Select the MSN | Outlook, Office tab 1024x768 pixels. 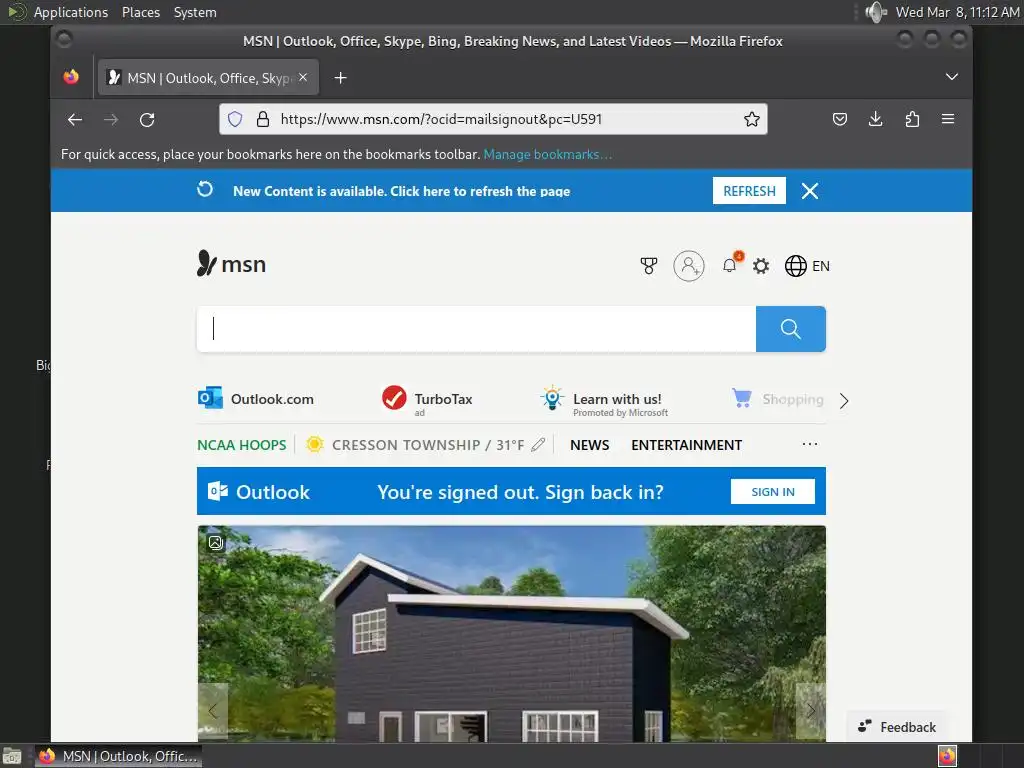click(x=208, y=78)
